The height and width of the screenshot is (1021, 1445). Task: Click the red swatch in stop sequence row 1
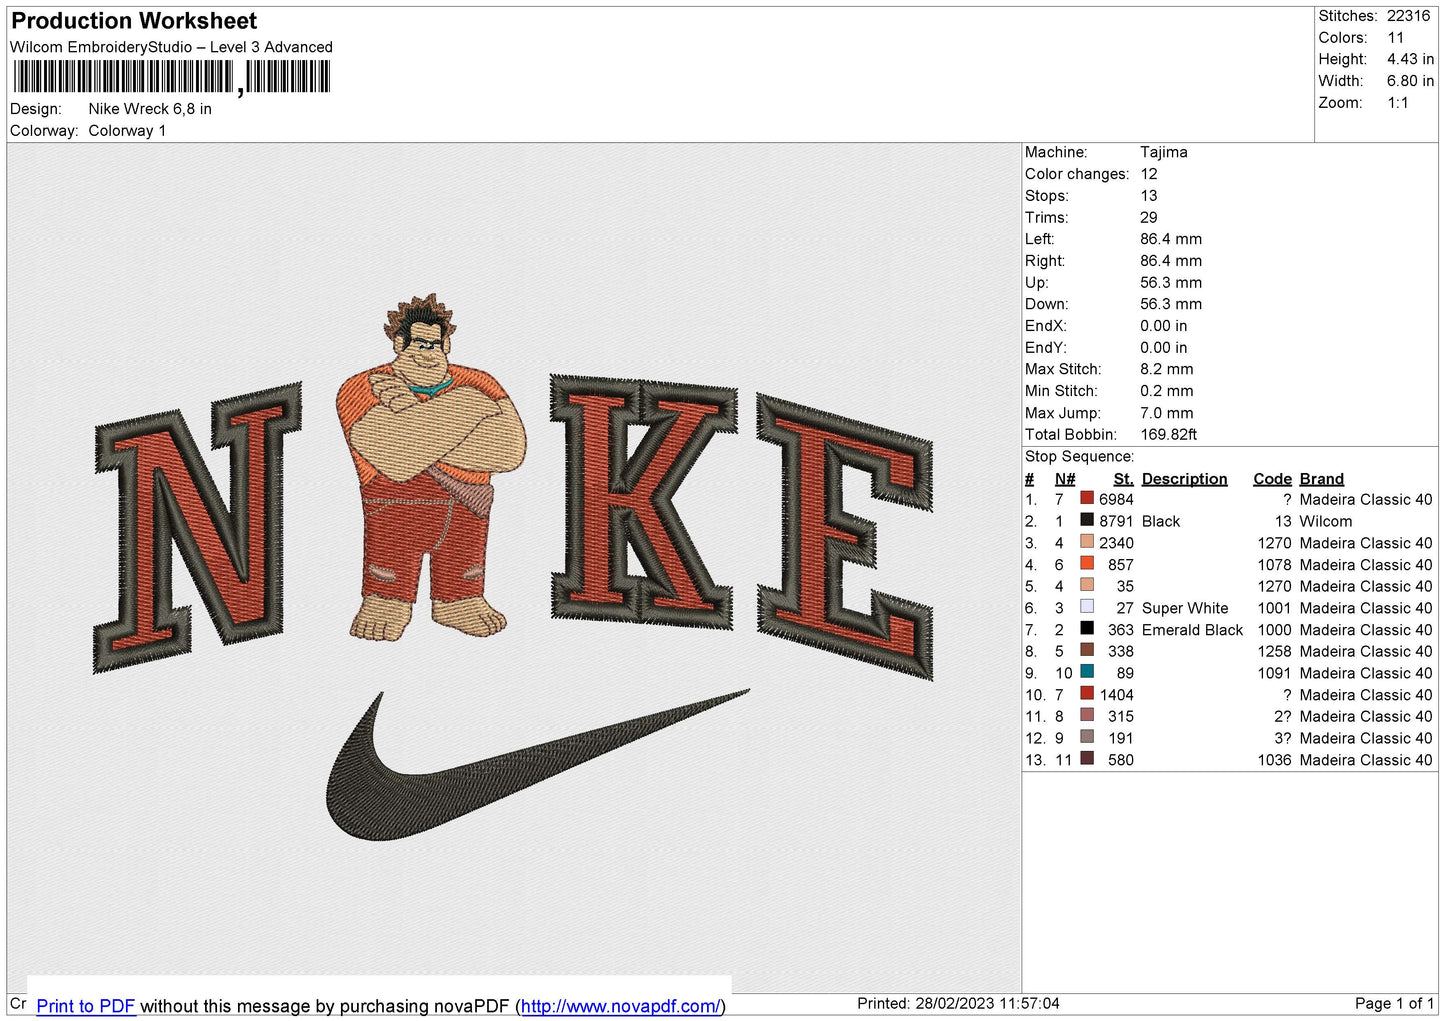point(1087,498)
